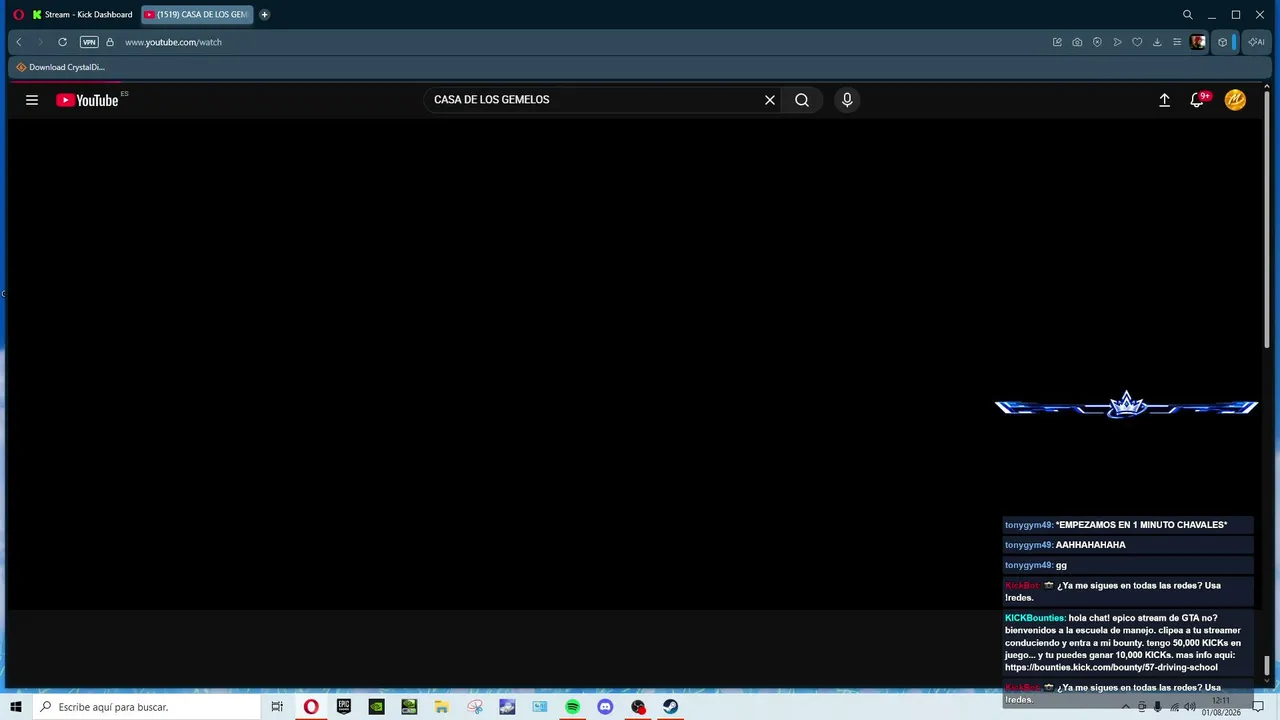Screen dimensions: 1280x720
Task: Open the Opera player arrow icon
Action: [x=1117, y=42]
